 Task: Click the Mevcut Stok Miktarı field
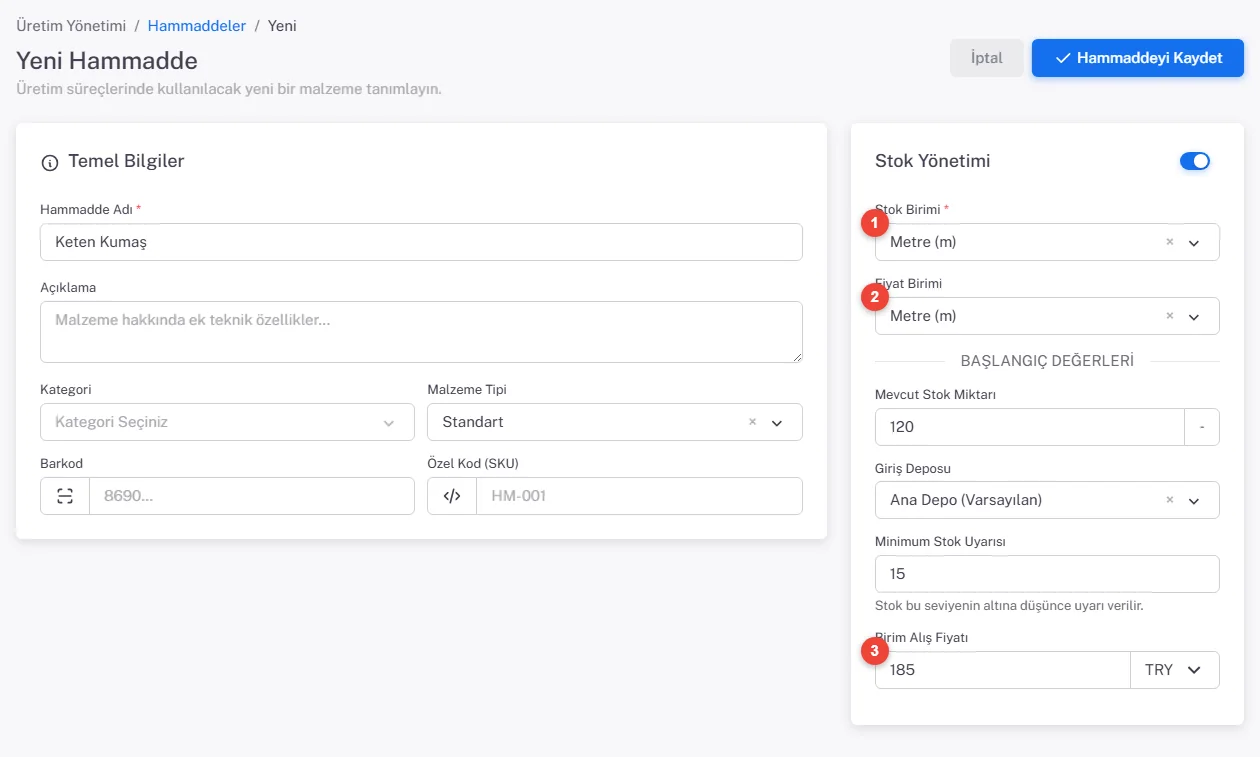tap(1030, 427)
